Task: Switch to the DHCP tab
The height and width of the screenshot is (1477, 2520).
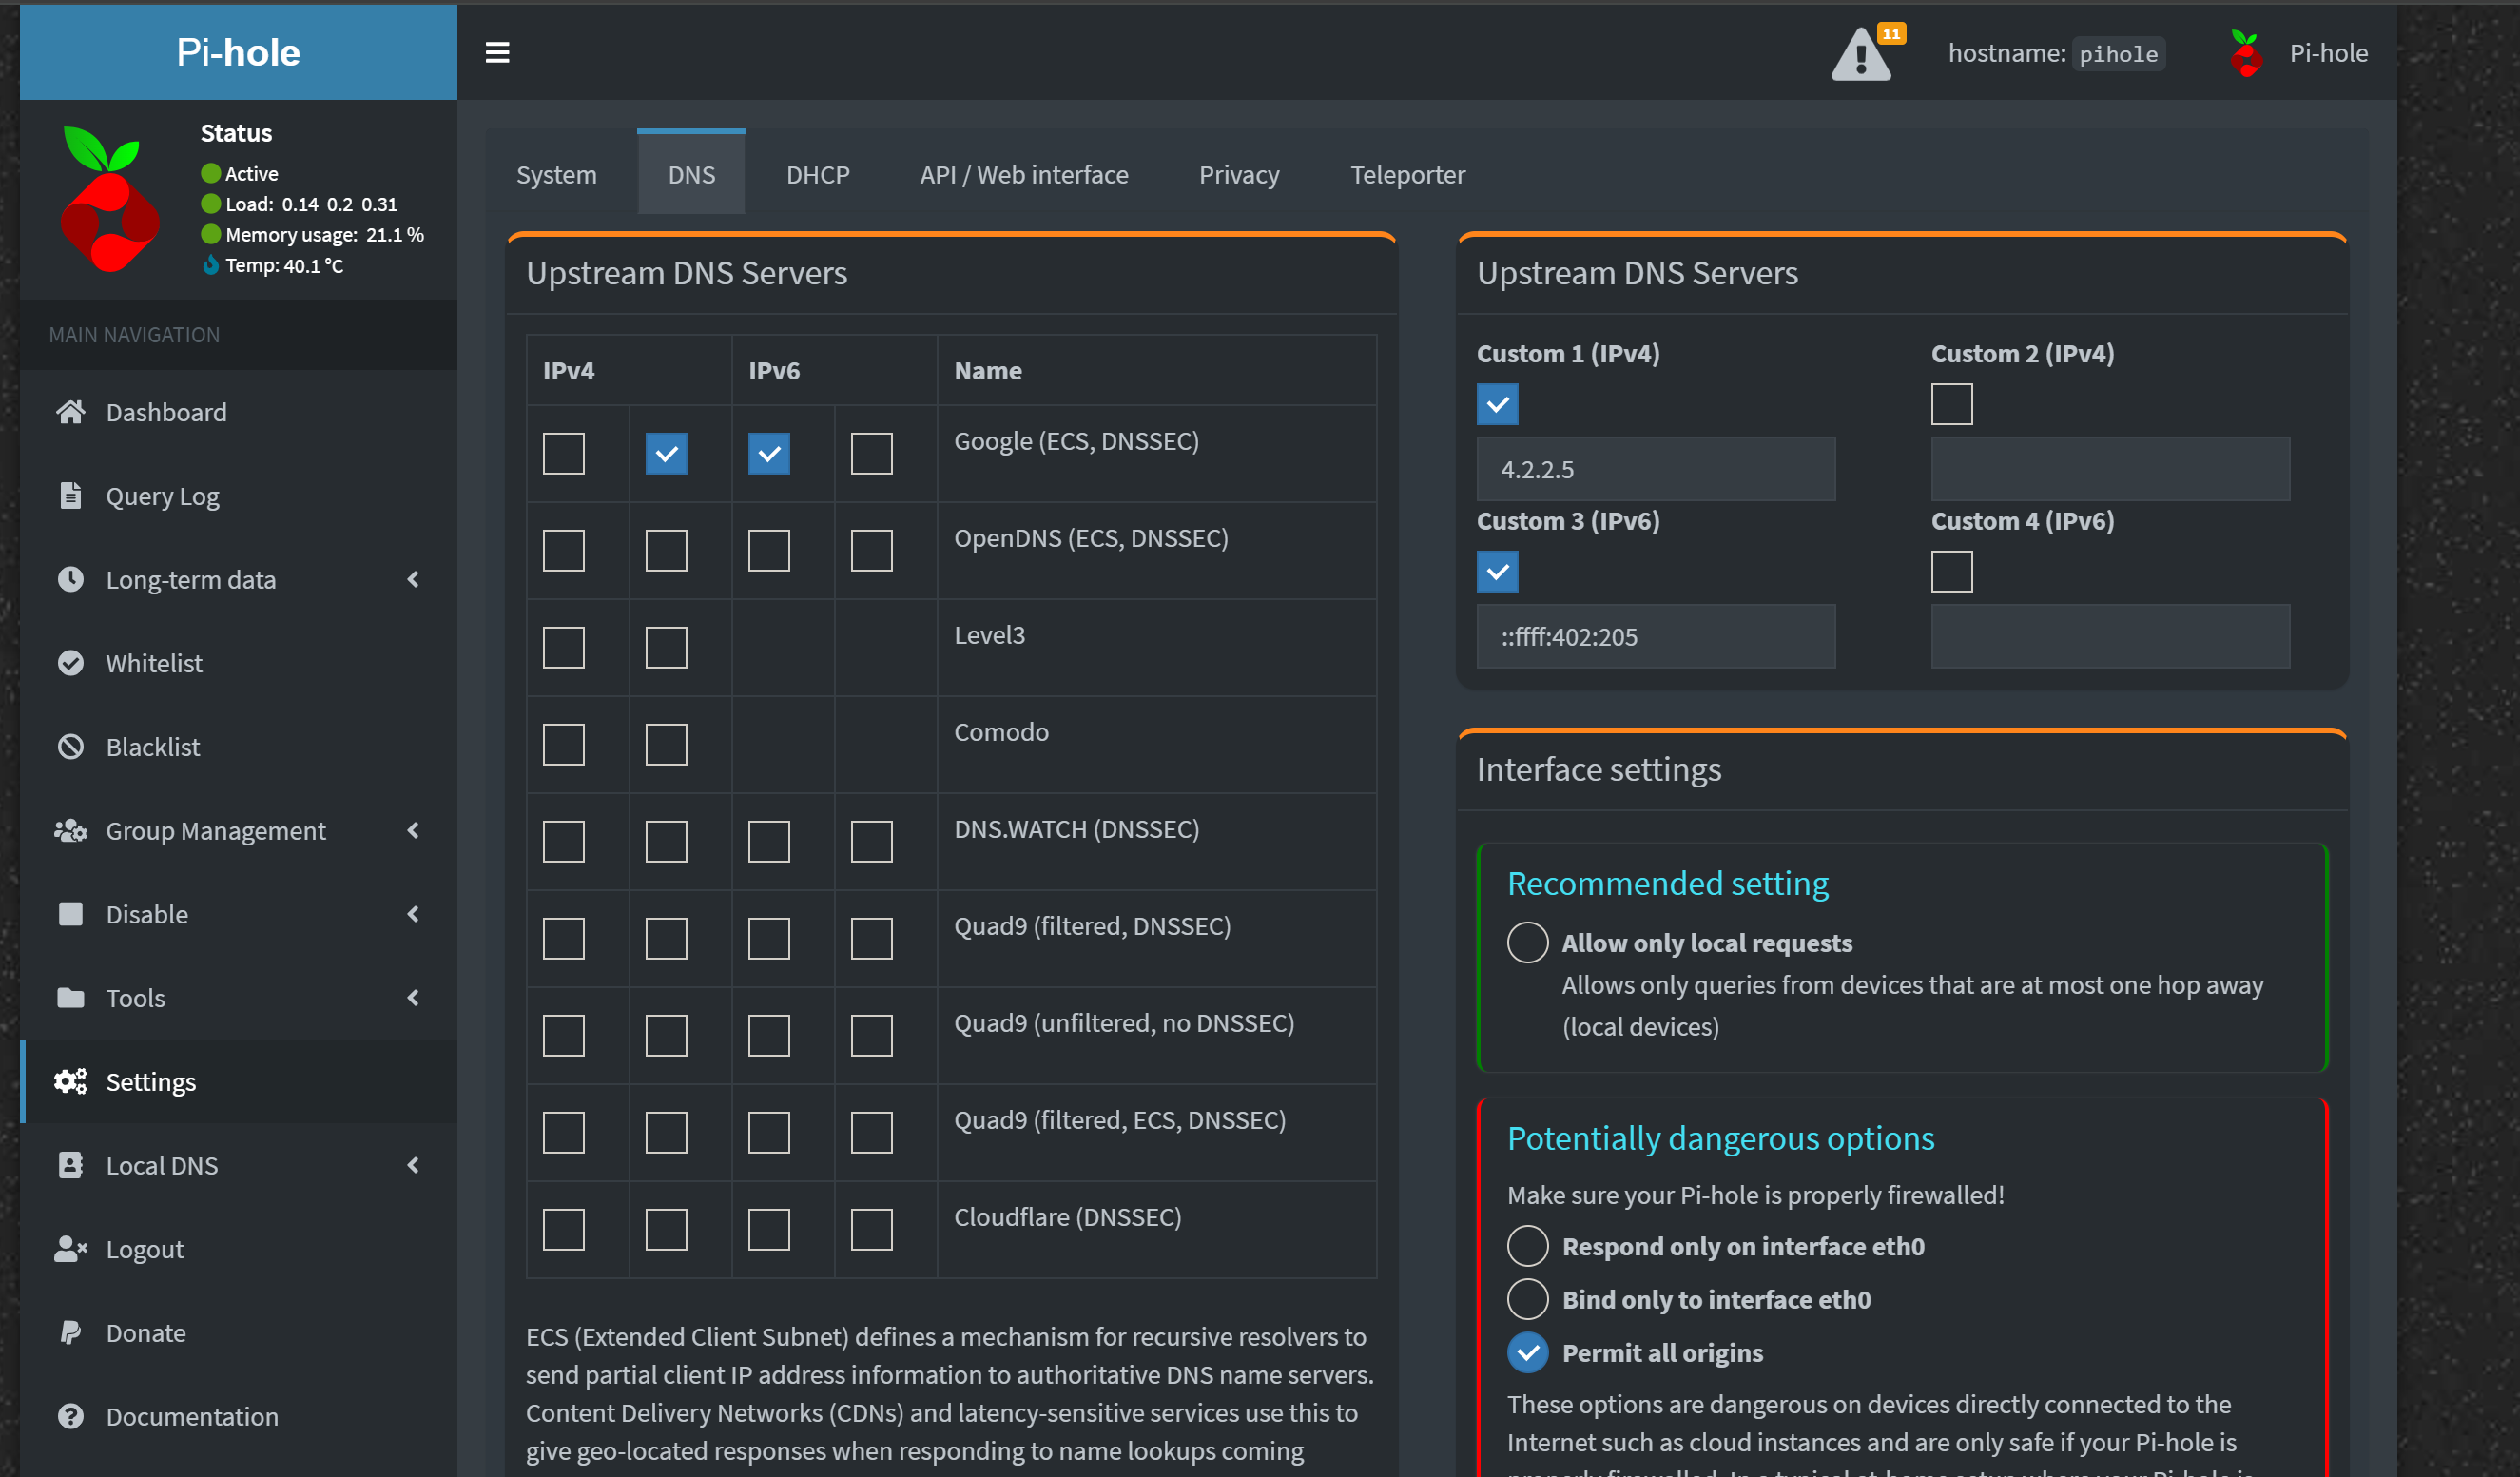Action: (x=817, y=175)
